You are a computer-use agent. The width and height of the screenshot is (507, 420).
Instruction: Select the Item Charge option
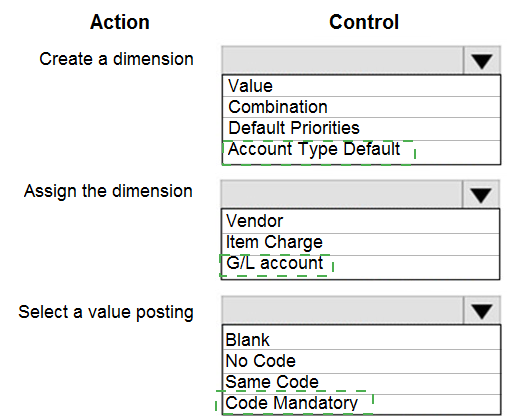[361, 244]
